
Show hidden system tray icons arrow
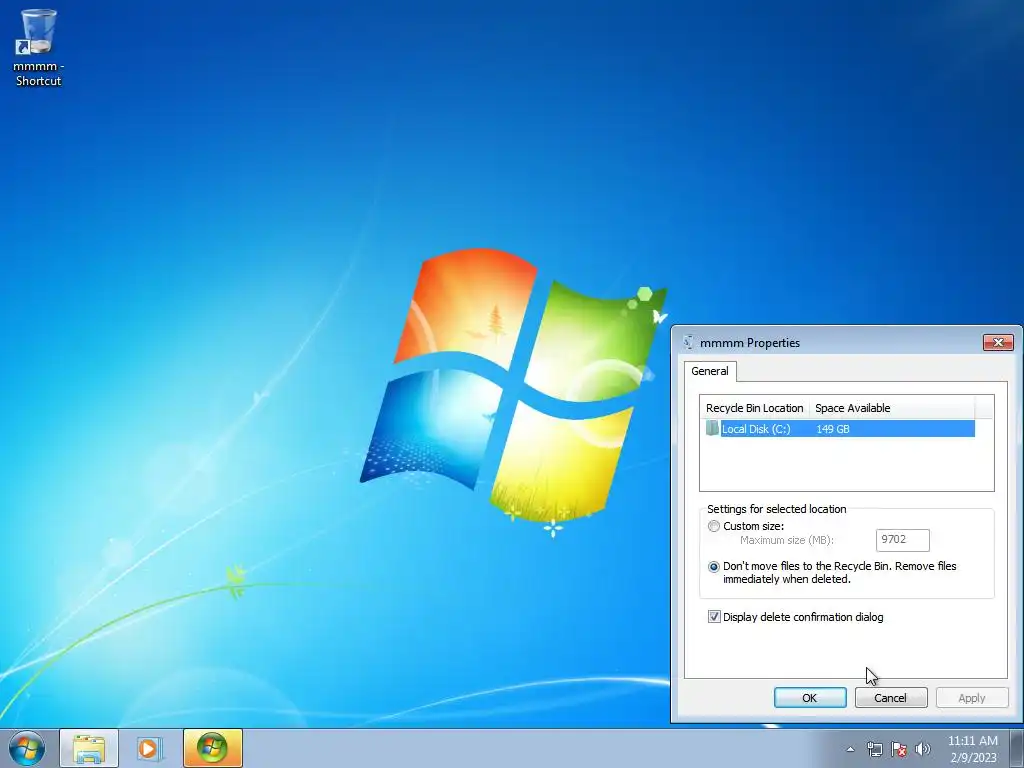point(850,749)
